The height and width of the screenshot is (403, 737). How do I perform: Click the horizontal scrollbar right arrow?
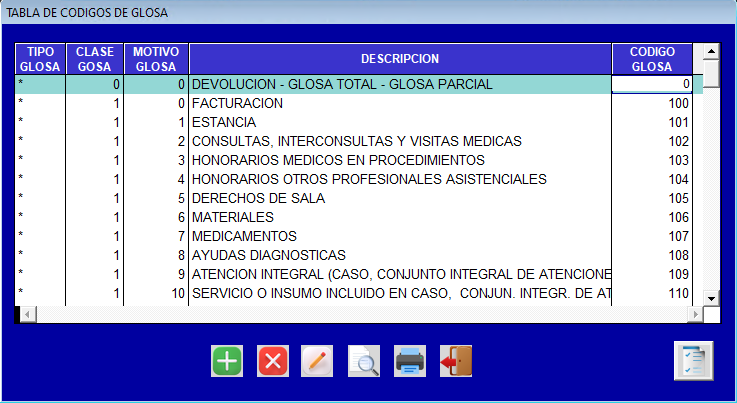[x=695, y=314]
